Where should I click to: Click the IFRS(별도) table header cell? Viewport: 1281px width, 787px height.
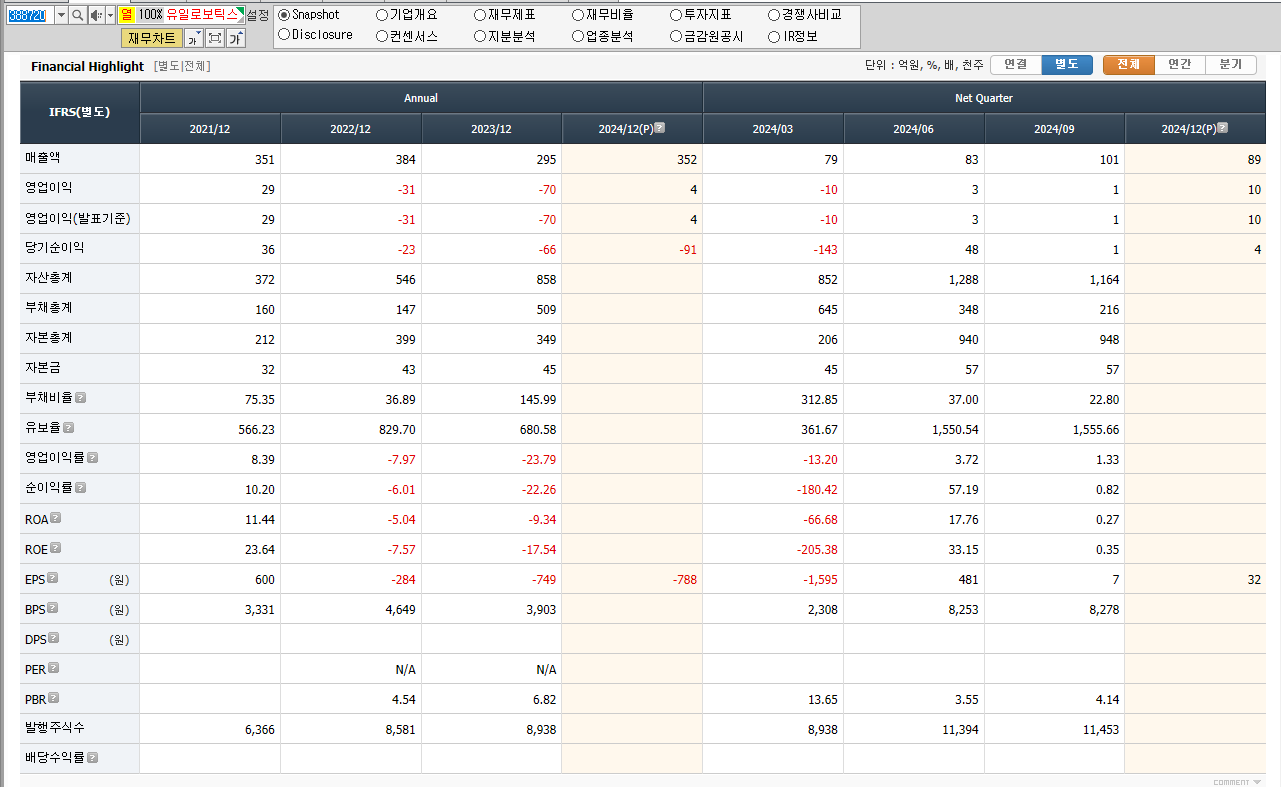(x=80, y=113)
